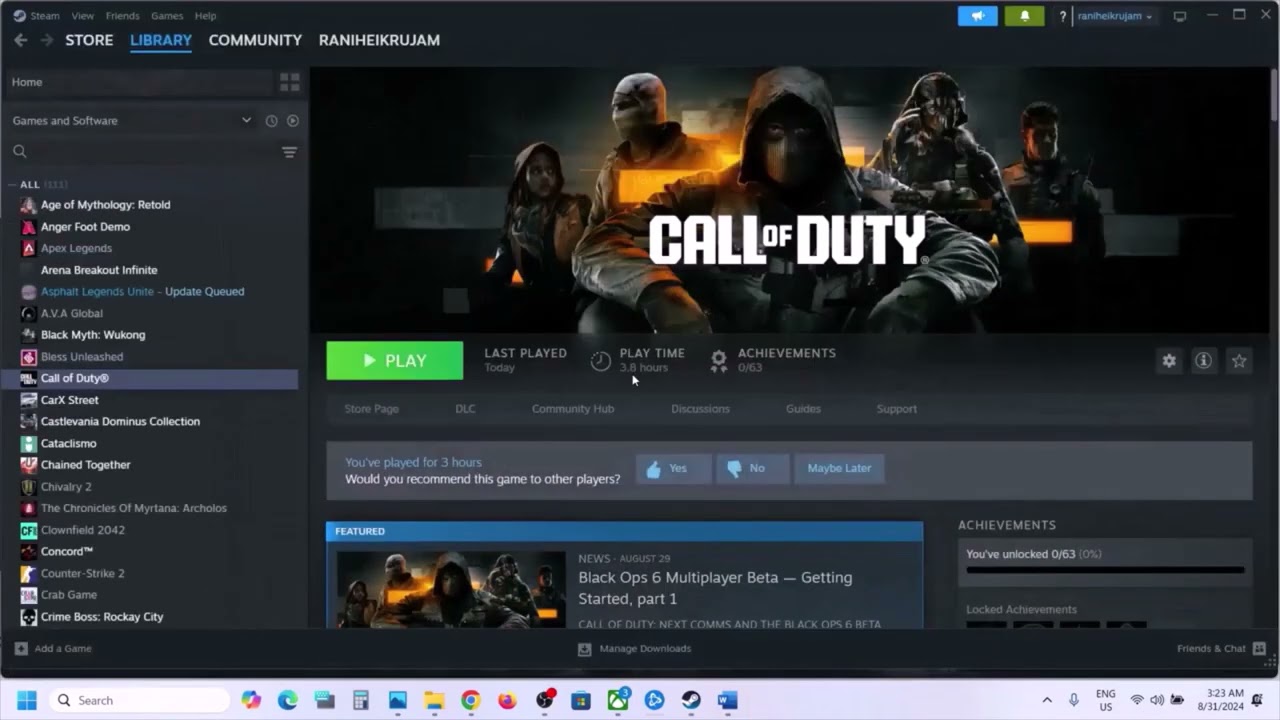Open the Games menu

click(x=167, y=16)
